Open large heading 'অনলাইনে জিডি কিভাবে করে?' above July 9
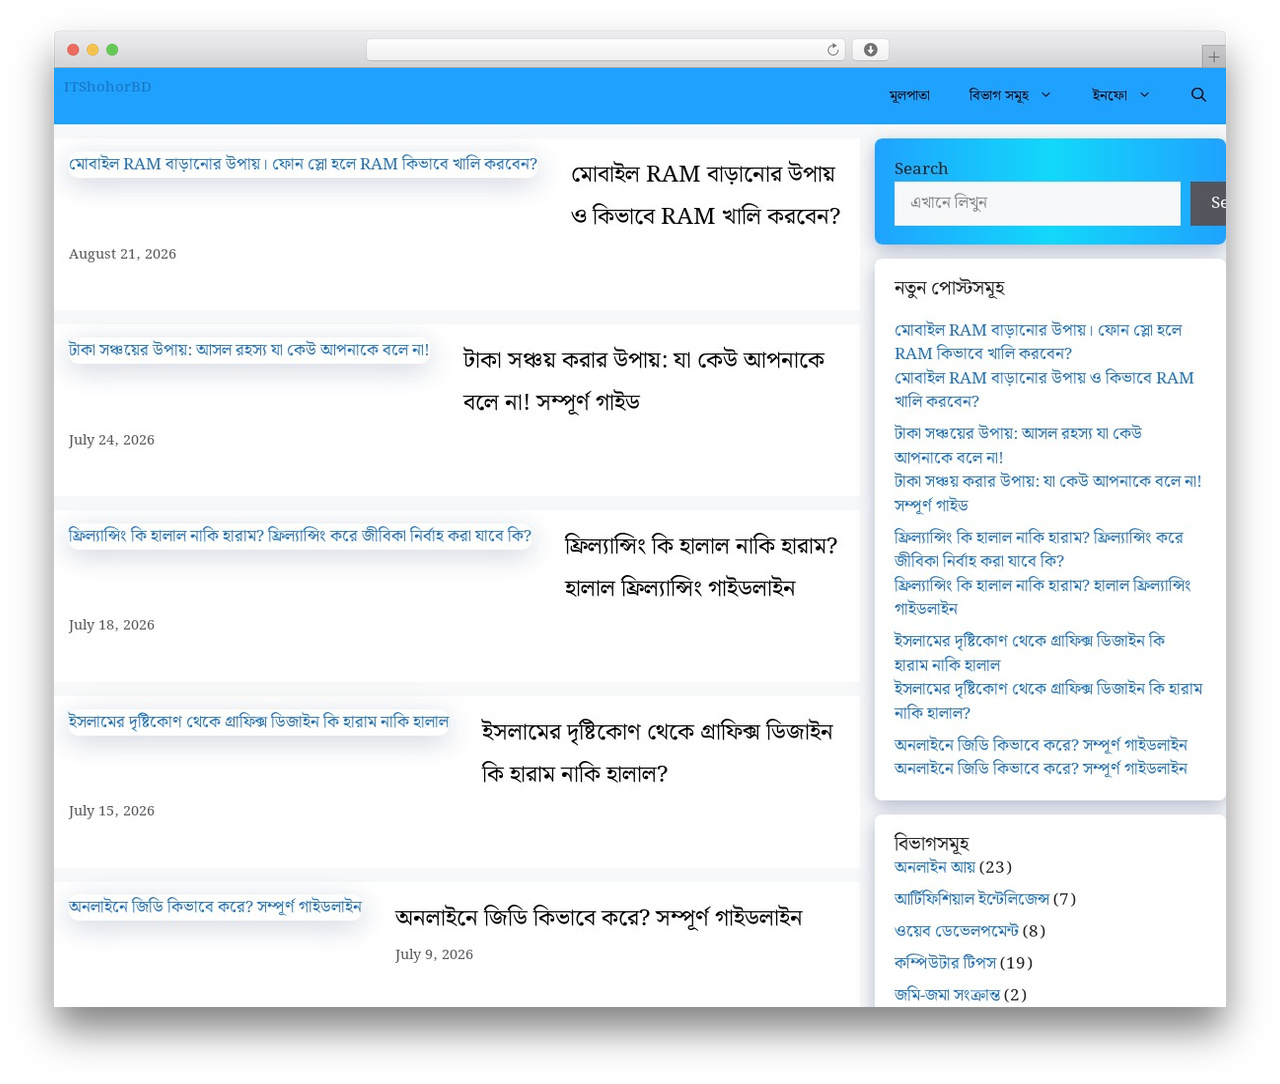This screenshot has height=1084, width=1280. 598,917
